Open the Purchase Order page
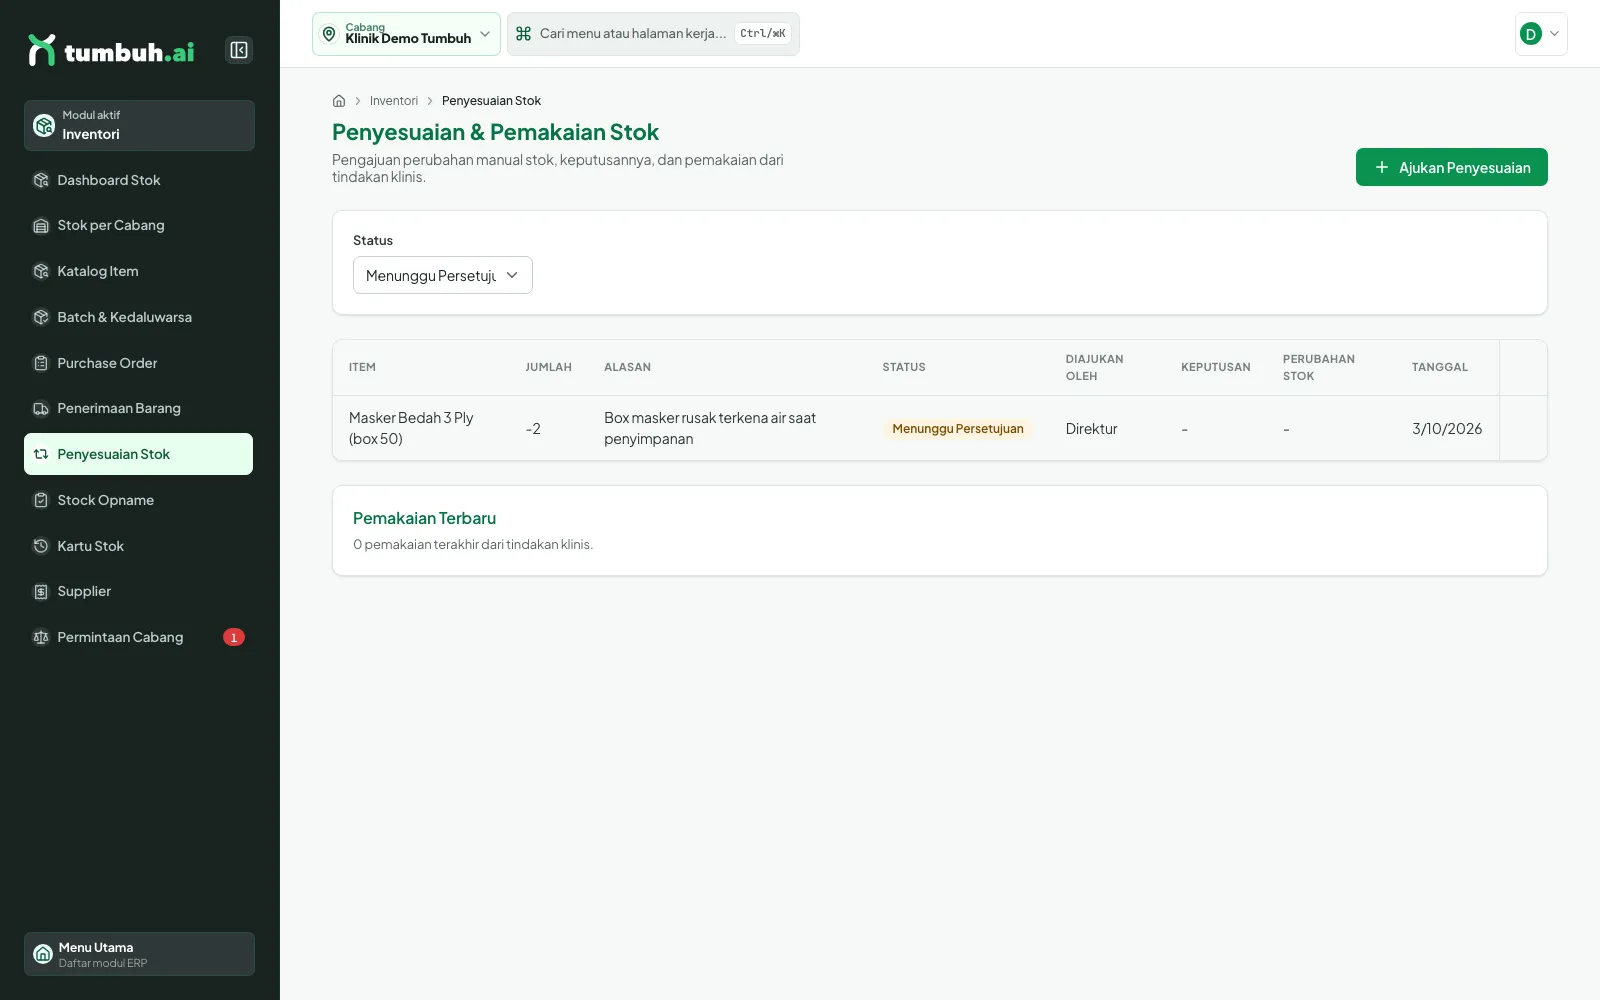Screen dimensions: 1600x1000 click(x=139, y=363)
